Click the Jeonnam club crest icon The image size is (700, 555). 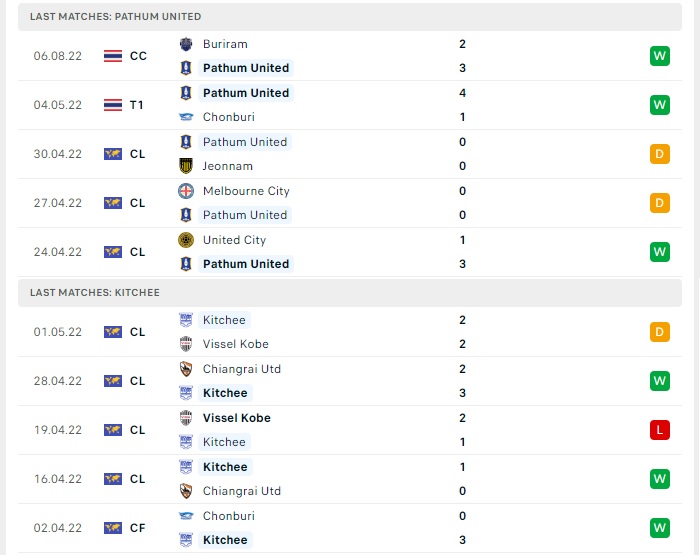coord(186,166)
